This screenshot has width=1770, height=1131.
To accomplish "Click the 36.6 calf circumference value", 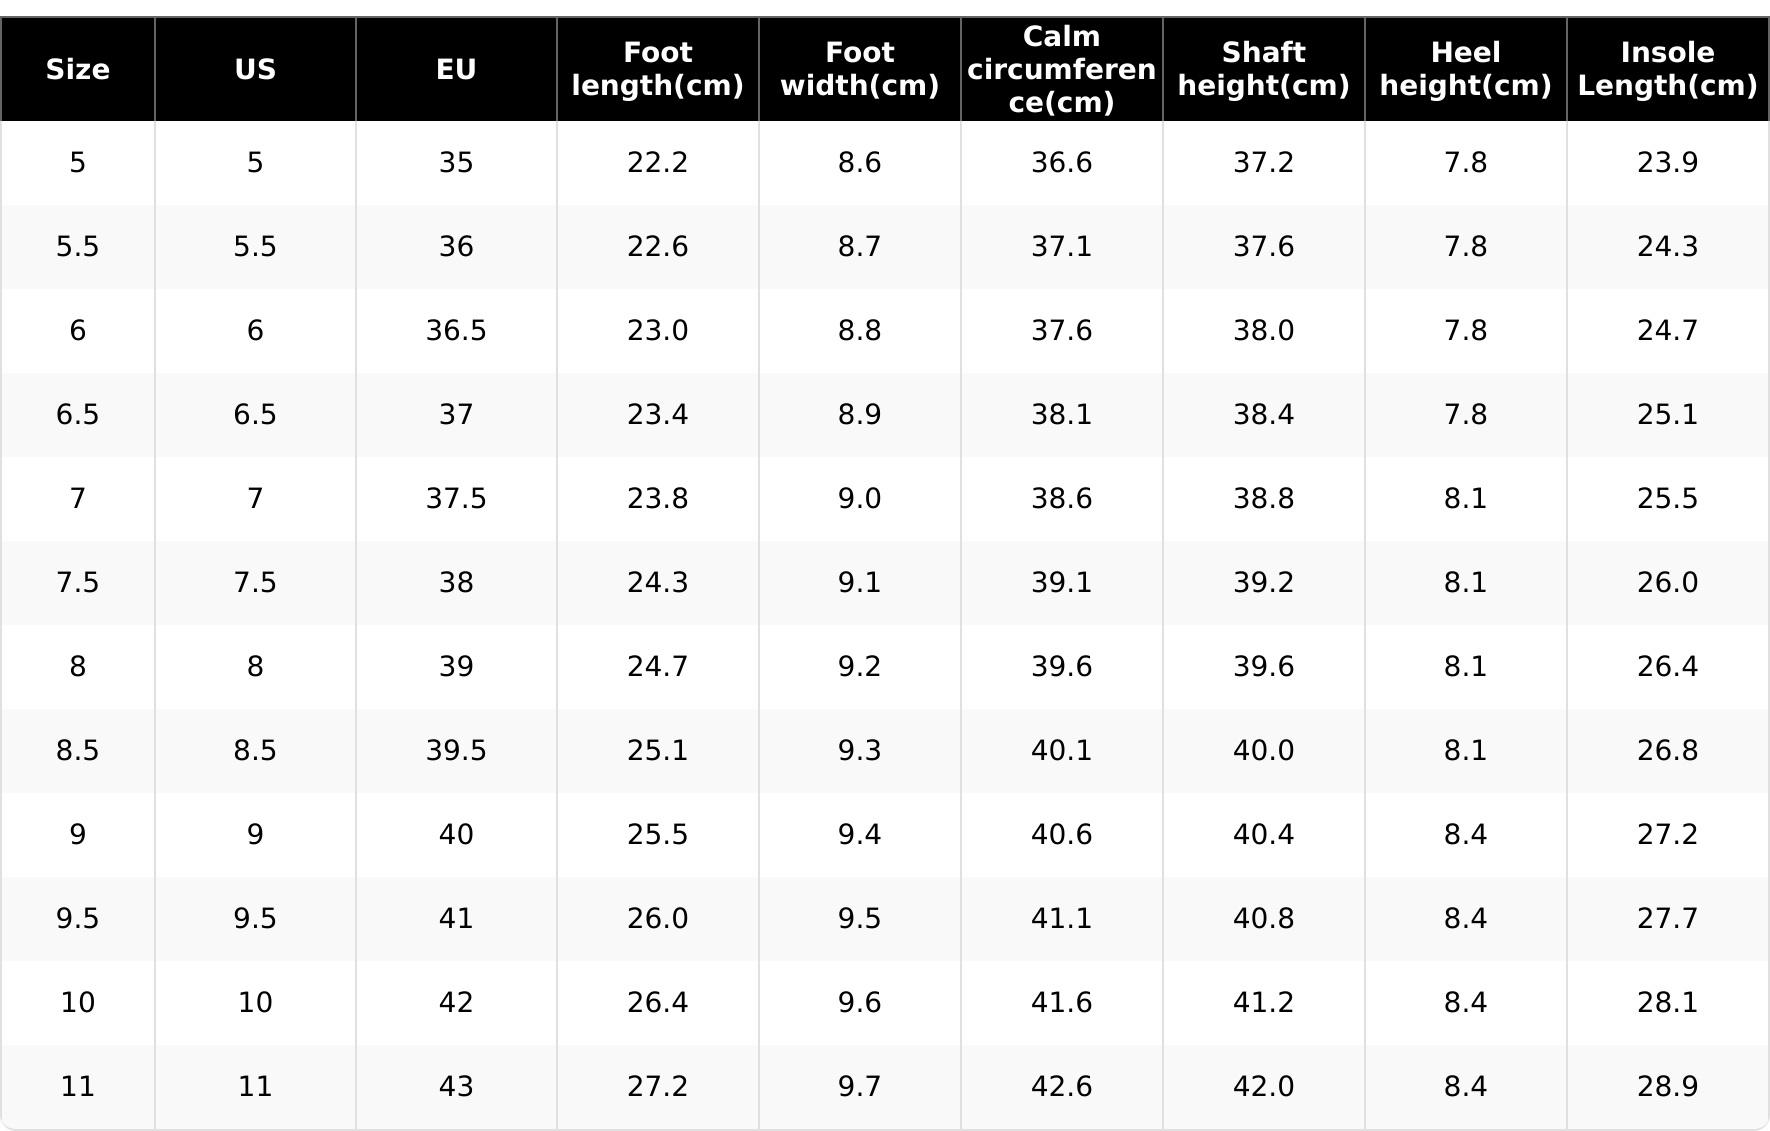I will (1061, 162).
